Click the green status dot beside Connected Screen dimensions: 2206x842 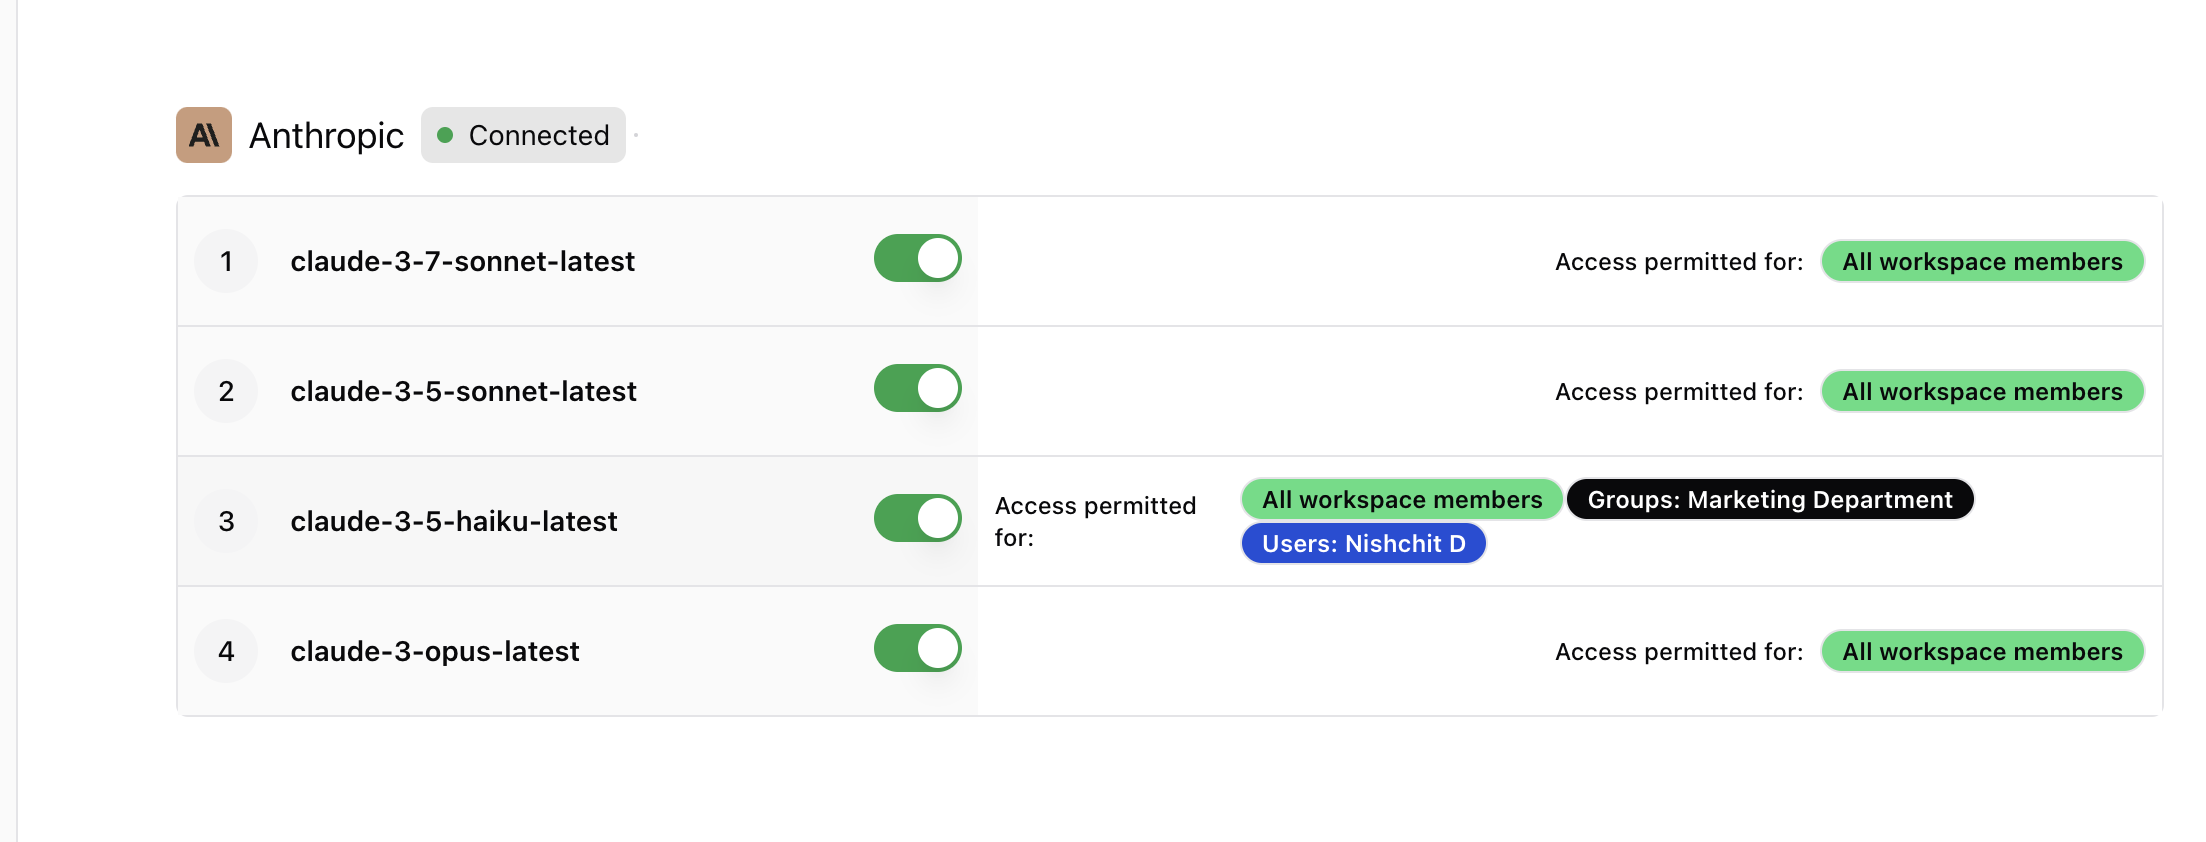coord(446,134)
